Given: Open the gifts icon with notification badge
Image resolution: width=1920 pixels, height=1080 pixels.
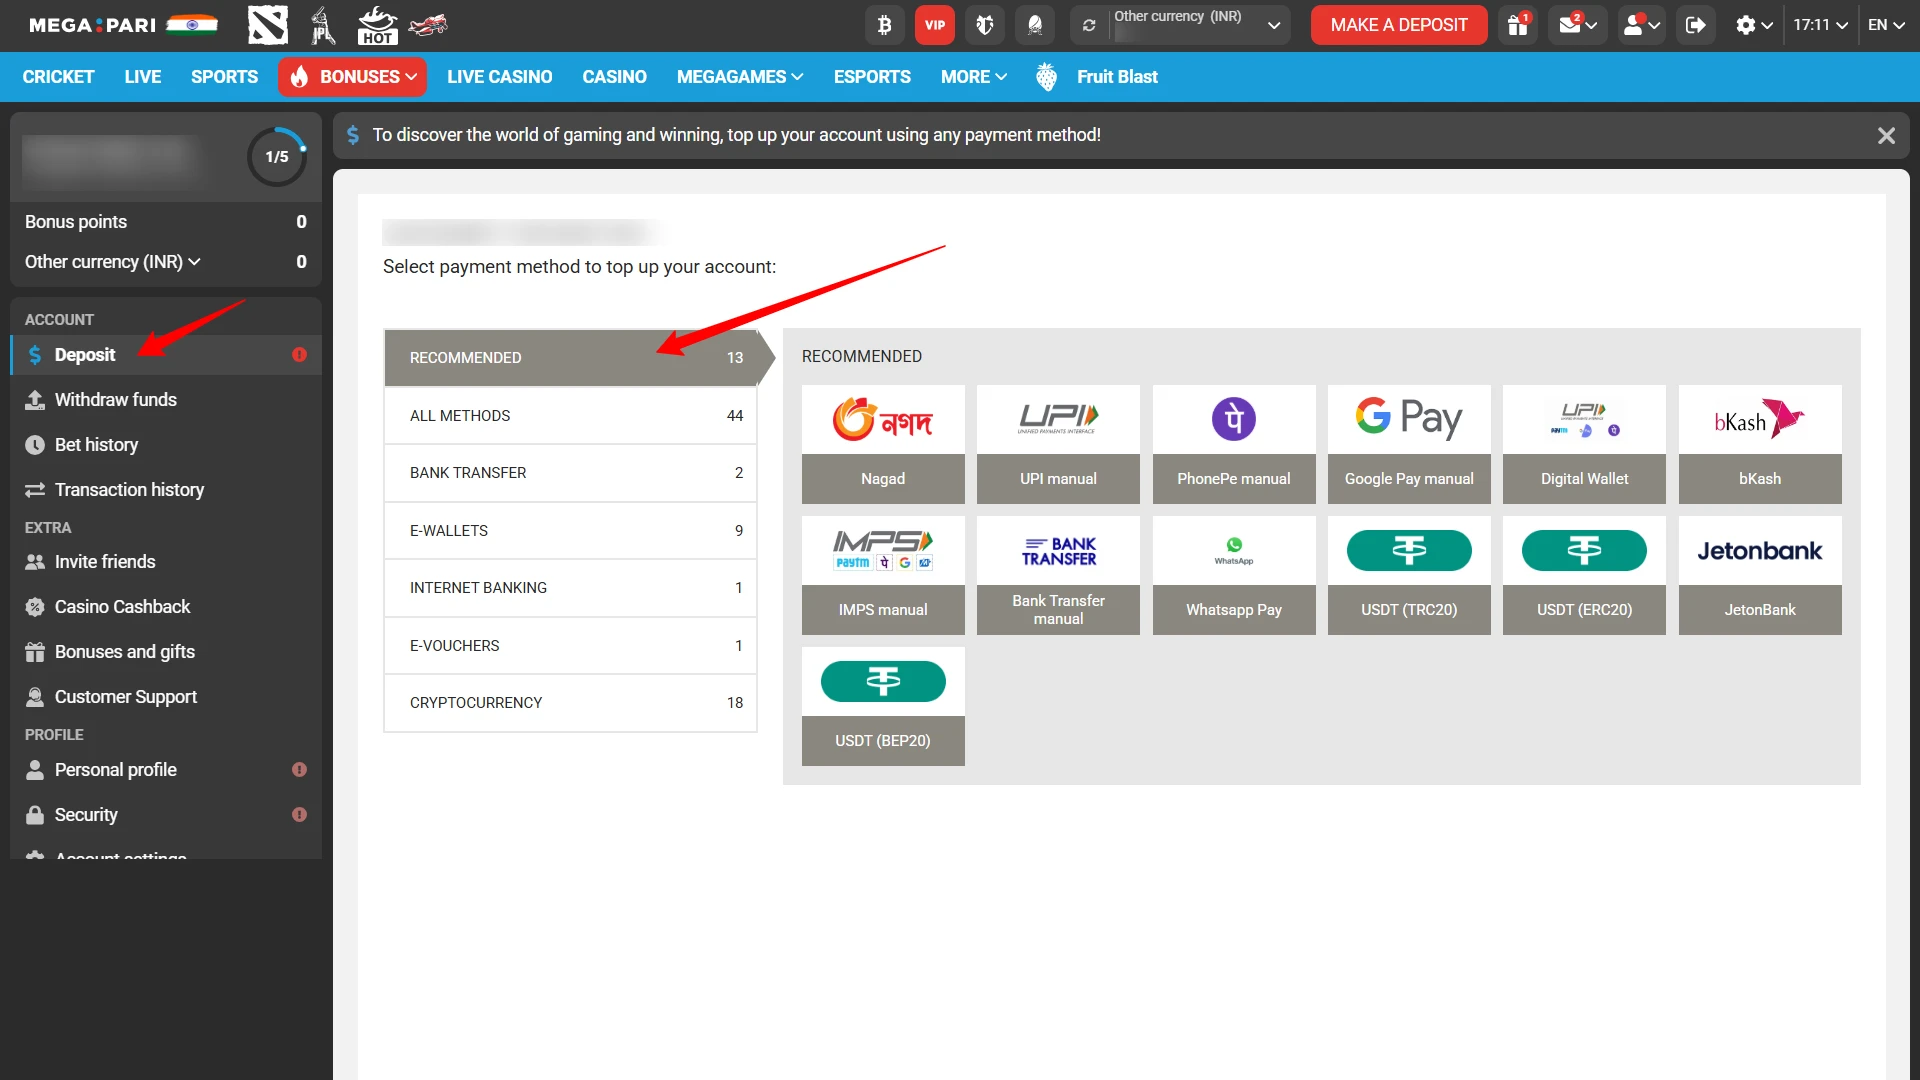Looking at the screenshot, I should pyautogui.click(x=1516, y=25).
